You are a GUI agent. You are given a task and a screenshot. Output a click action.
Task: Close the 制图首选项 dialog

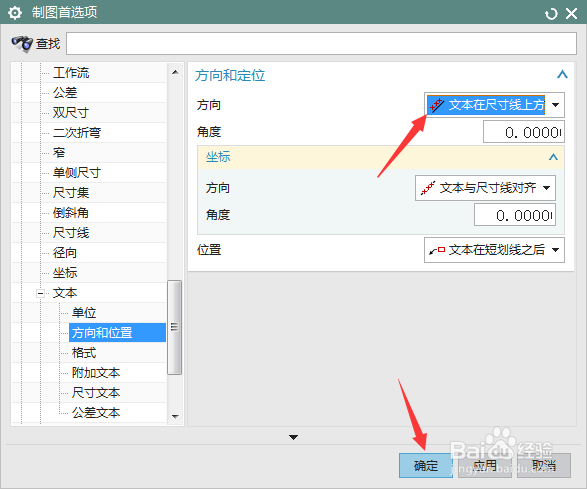tap(572, 14)
